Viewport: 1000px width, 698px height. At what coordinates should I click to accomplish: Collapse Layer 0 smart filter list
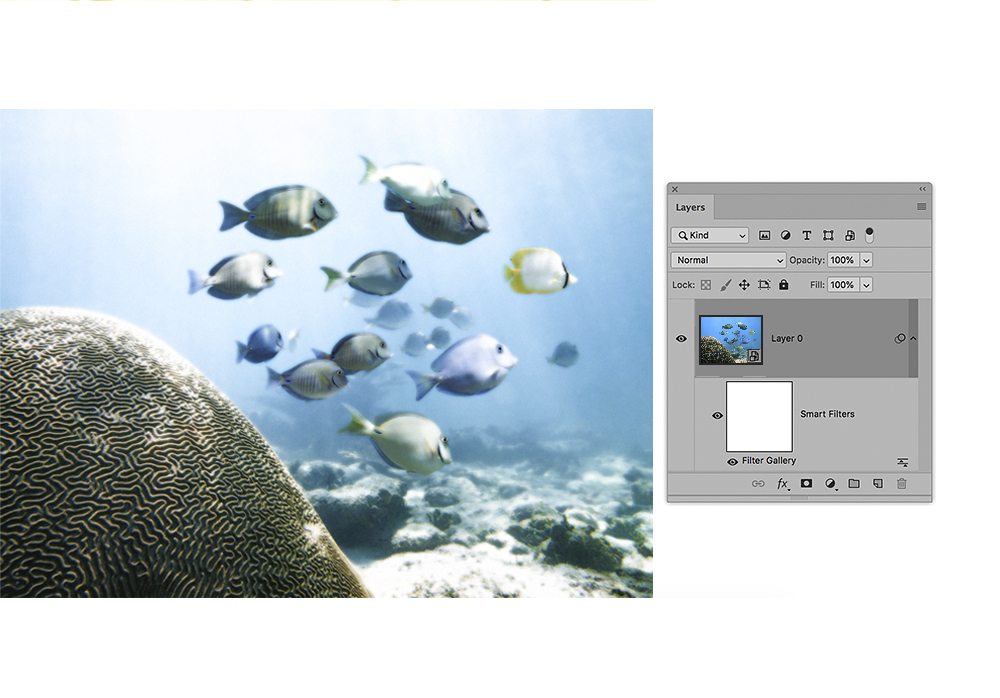click(x=913, y=339)
